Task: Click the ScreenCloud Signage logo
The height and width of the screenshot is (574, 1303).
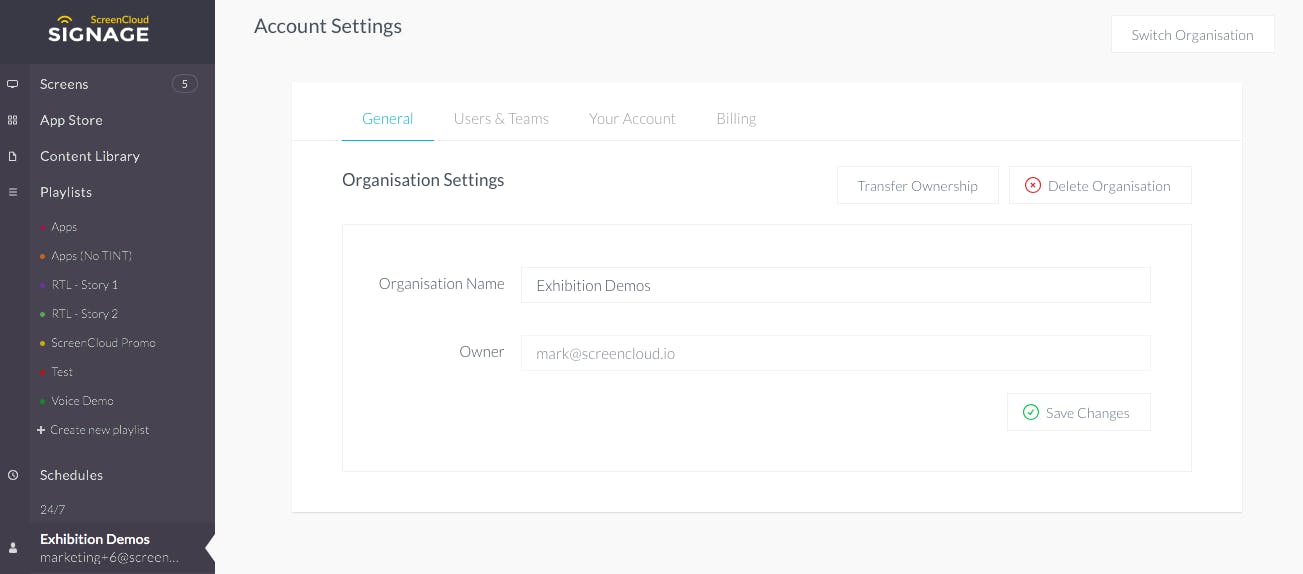Action: point(98,29)
